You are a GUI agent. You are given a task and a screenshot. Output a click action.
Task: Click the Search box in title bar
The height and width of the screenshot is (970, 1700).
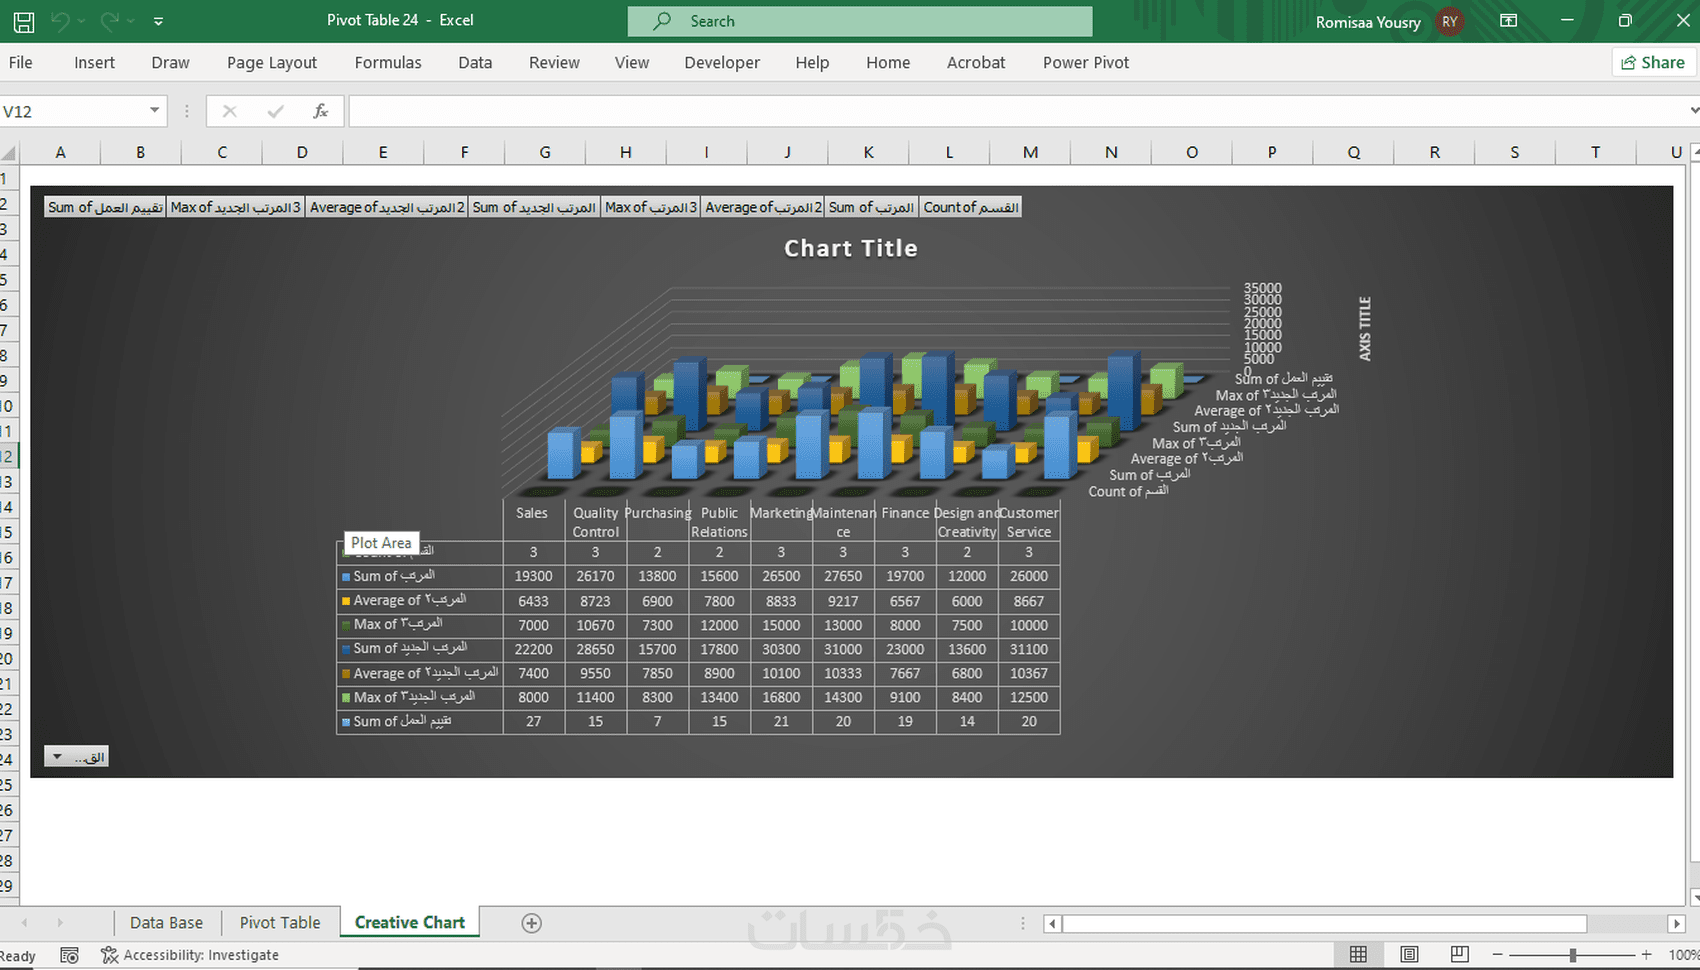[860, 21]
